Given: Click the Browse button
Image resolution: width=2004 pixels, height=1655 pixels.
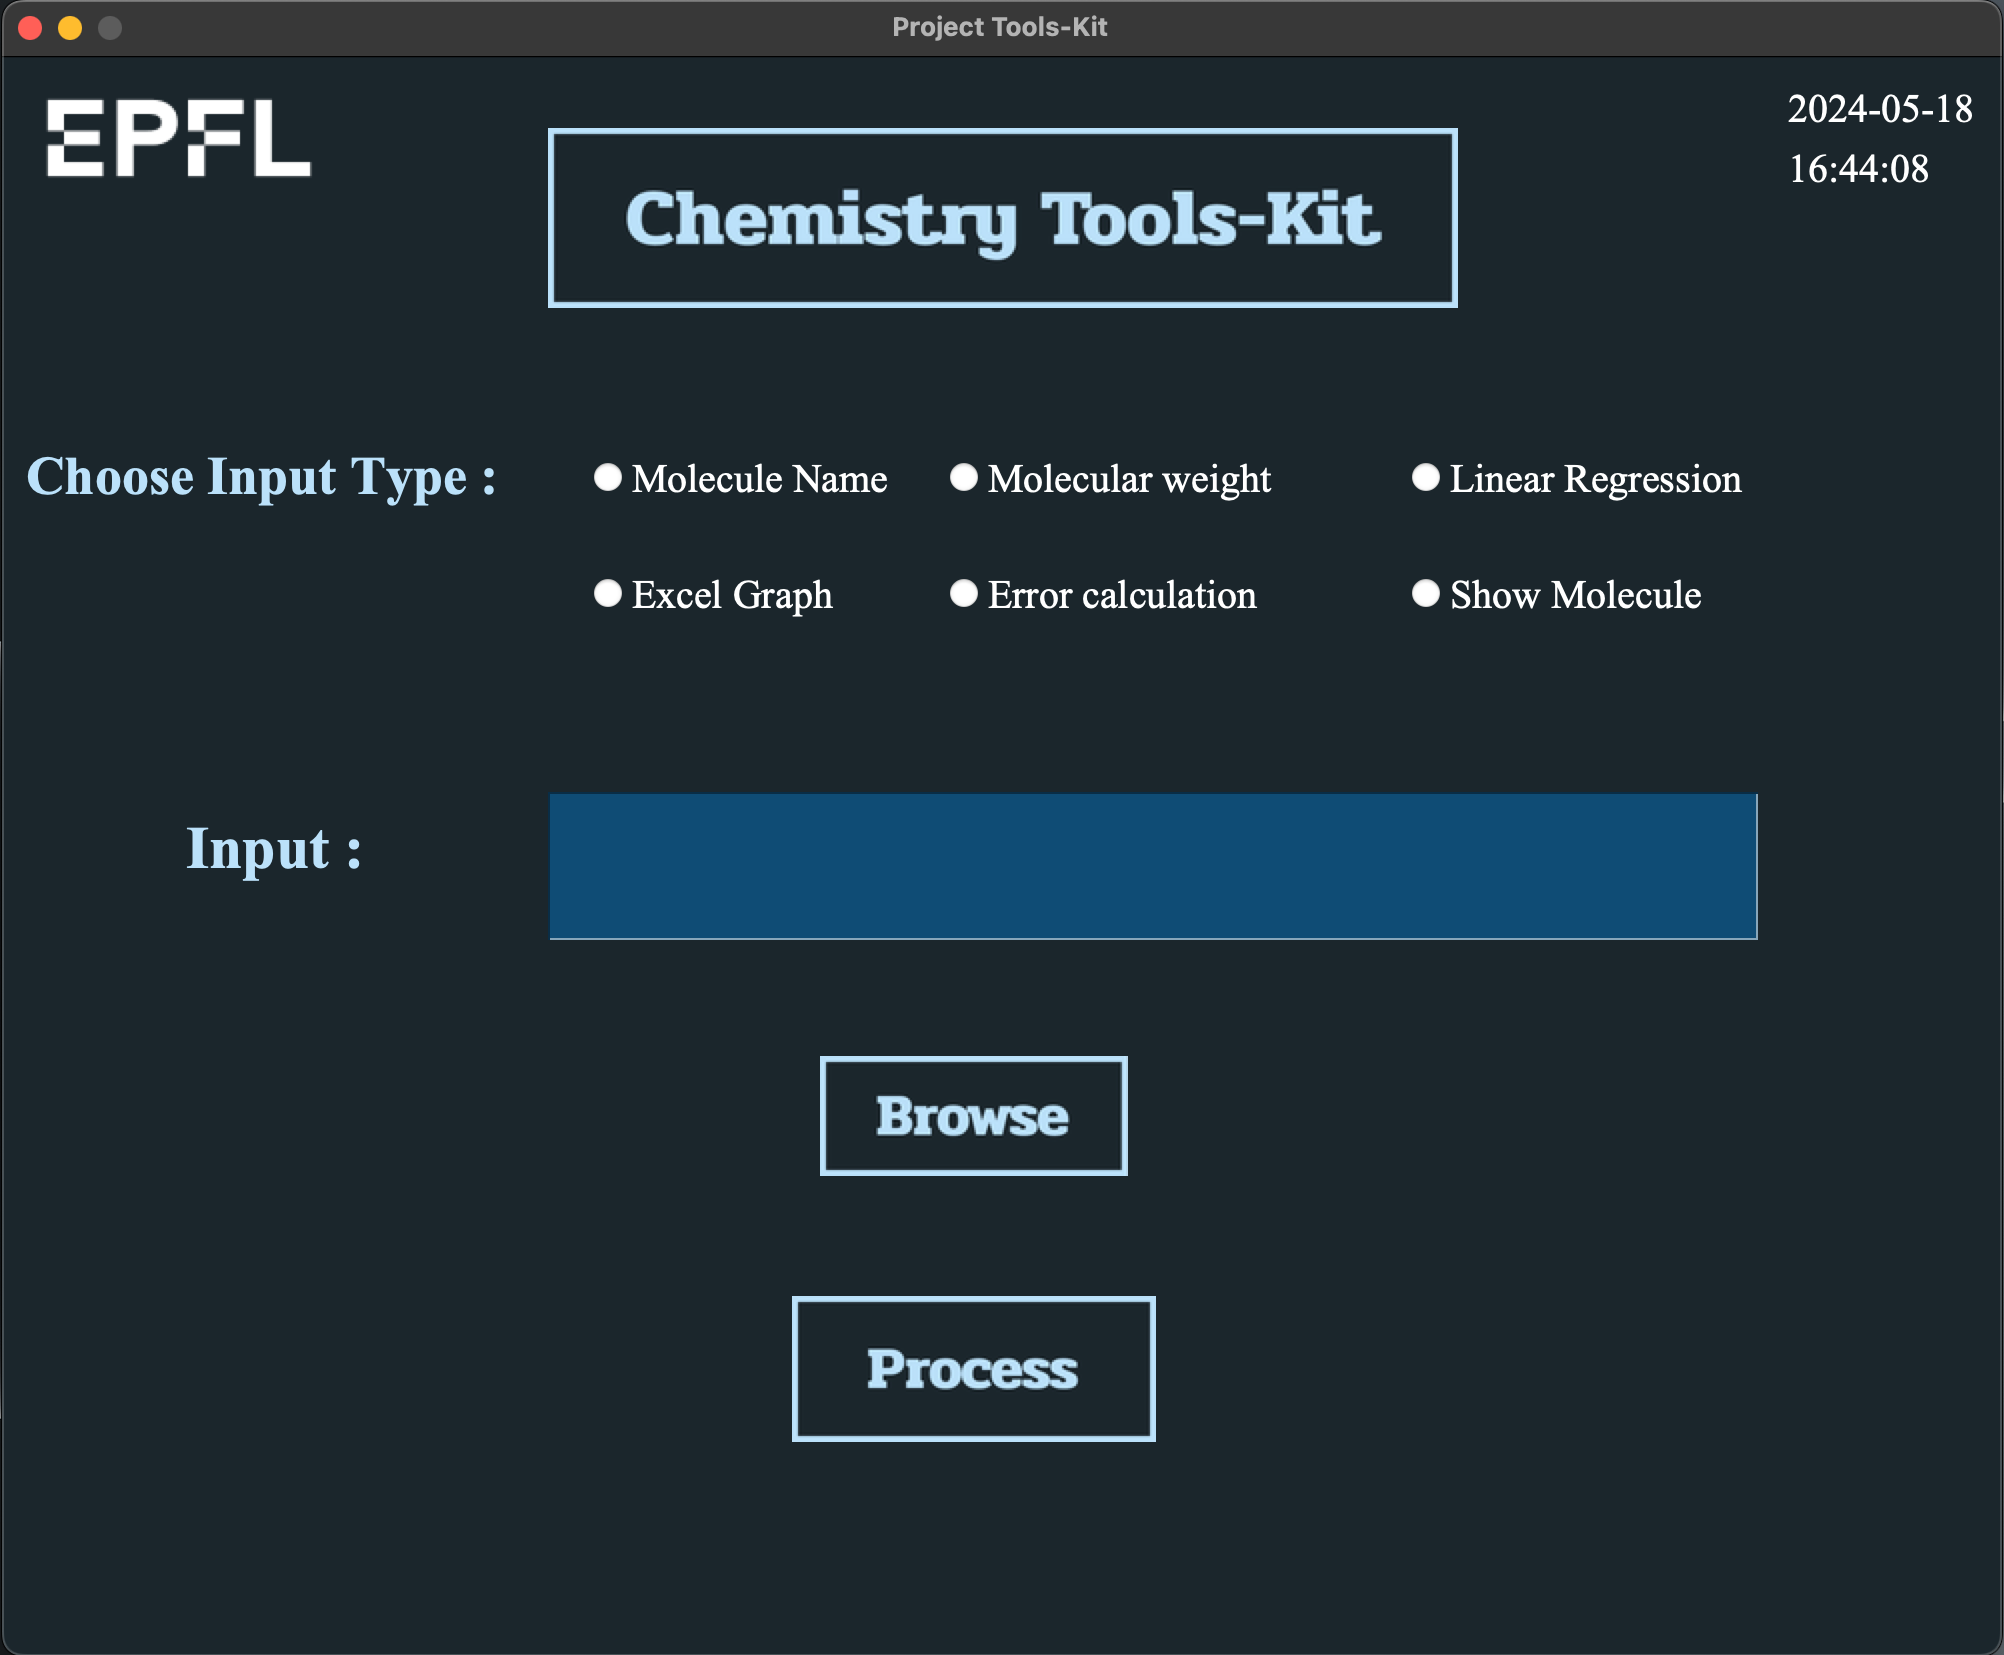Looking at the screenshot, I should coord(972,1114).
